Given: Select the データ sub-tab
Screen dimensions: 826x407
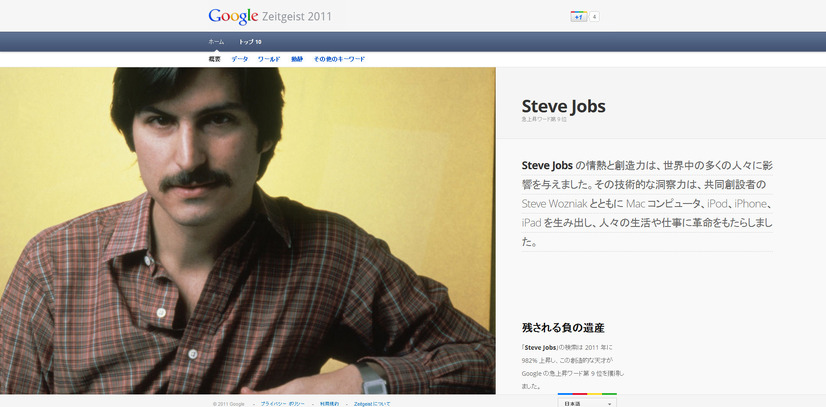Looking at the screenshot, I should point(240,59).
